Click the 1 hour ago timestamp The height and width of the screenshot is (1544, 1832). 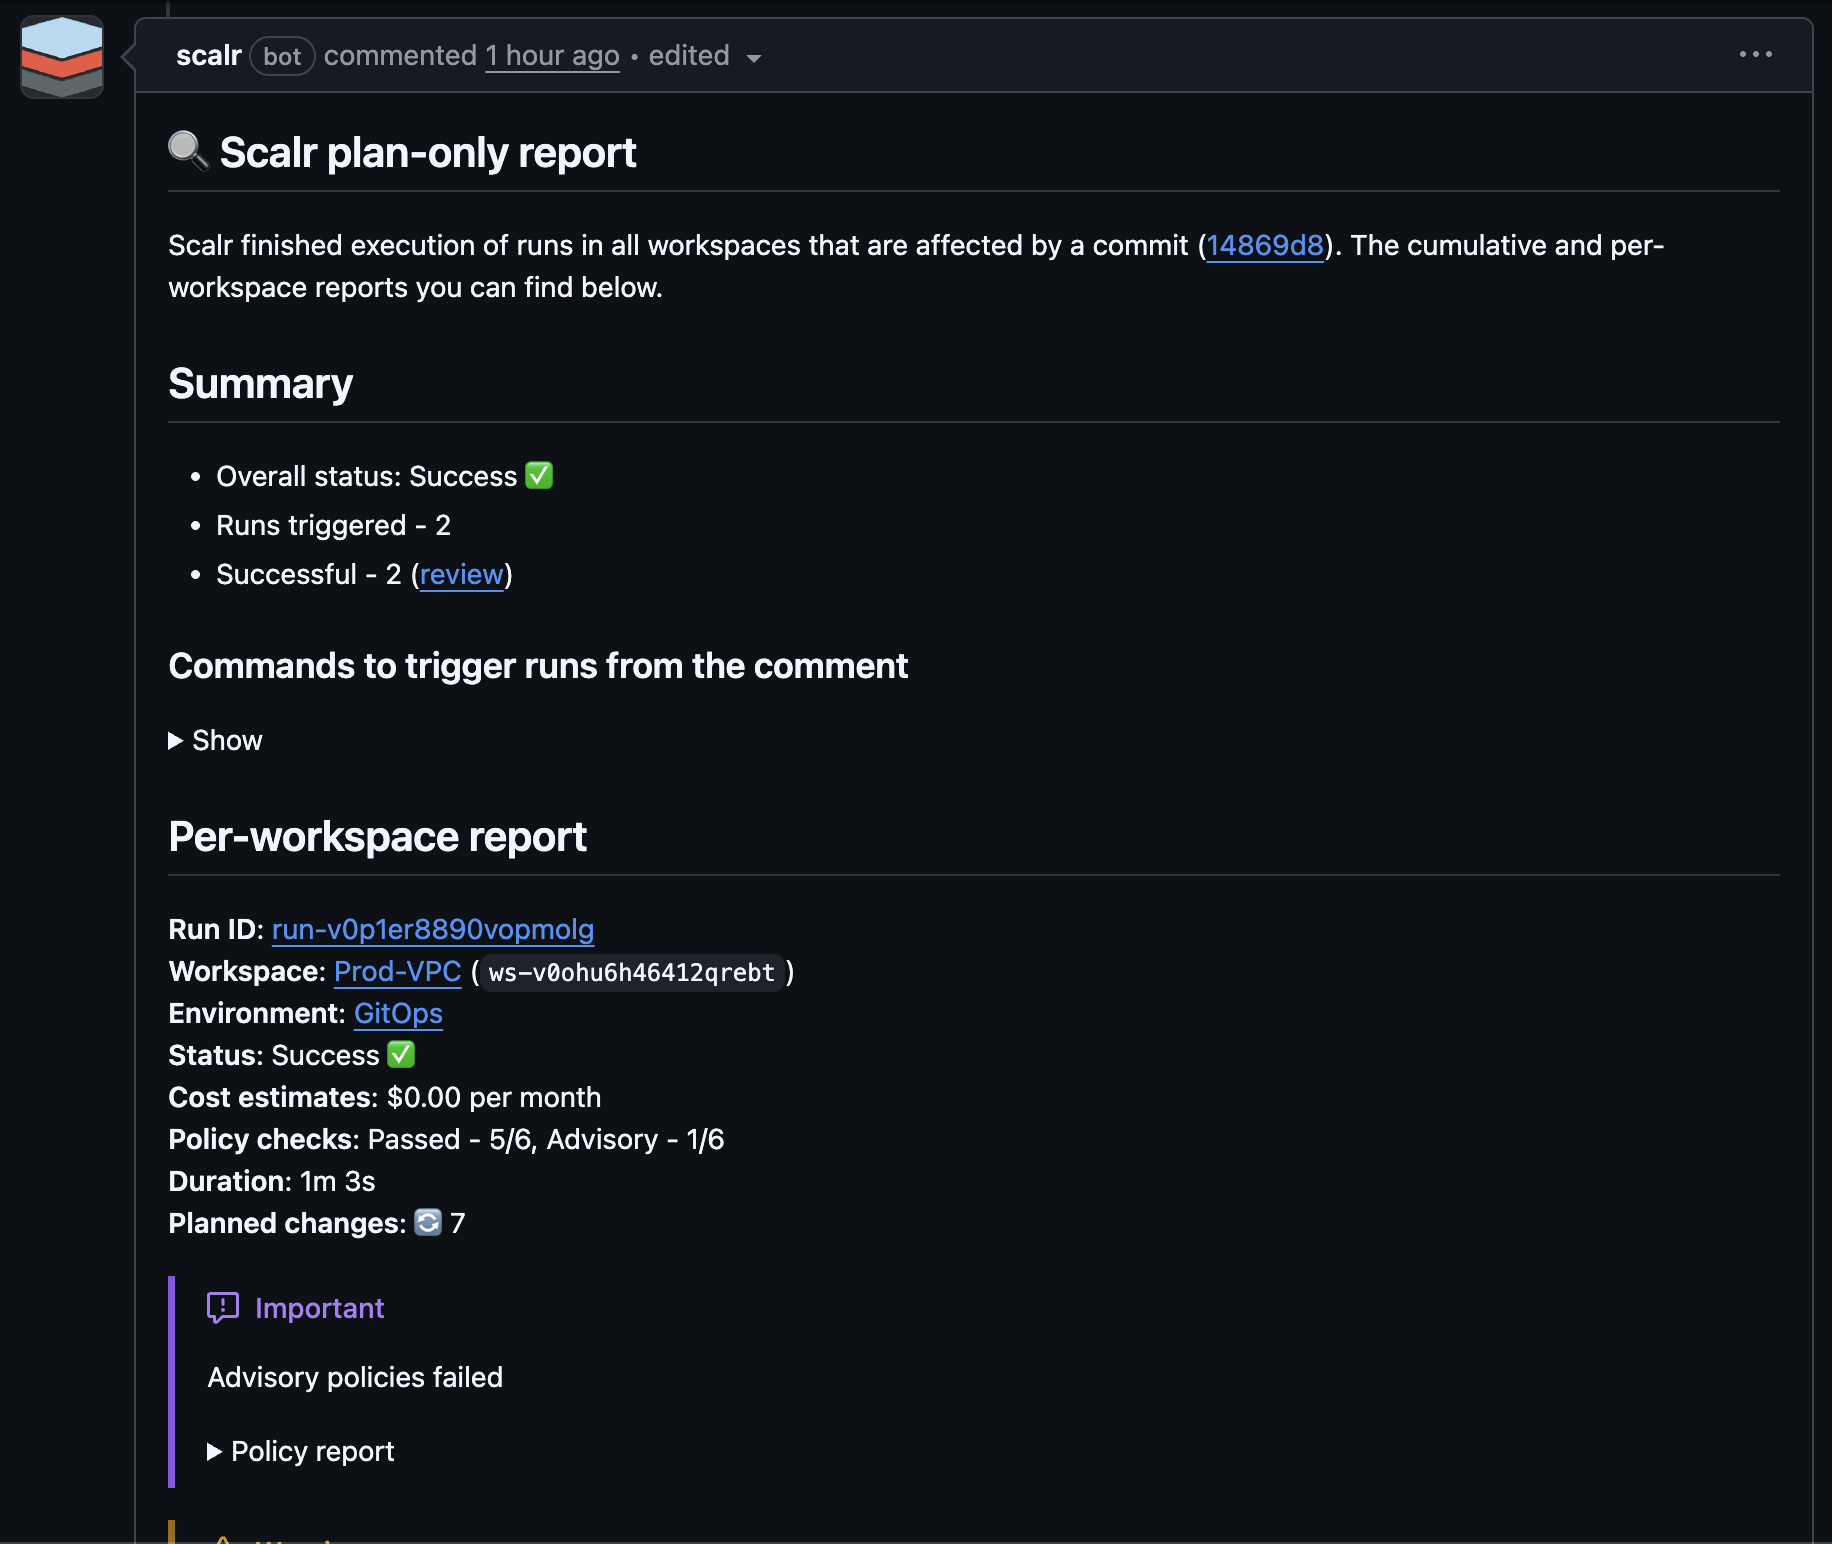552,56
